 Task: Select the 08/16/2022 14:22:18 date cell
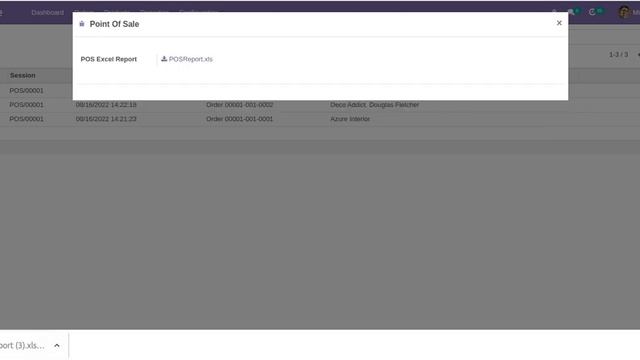click(x=106, y=105)
